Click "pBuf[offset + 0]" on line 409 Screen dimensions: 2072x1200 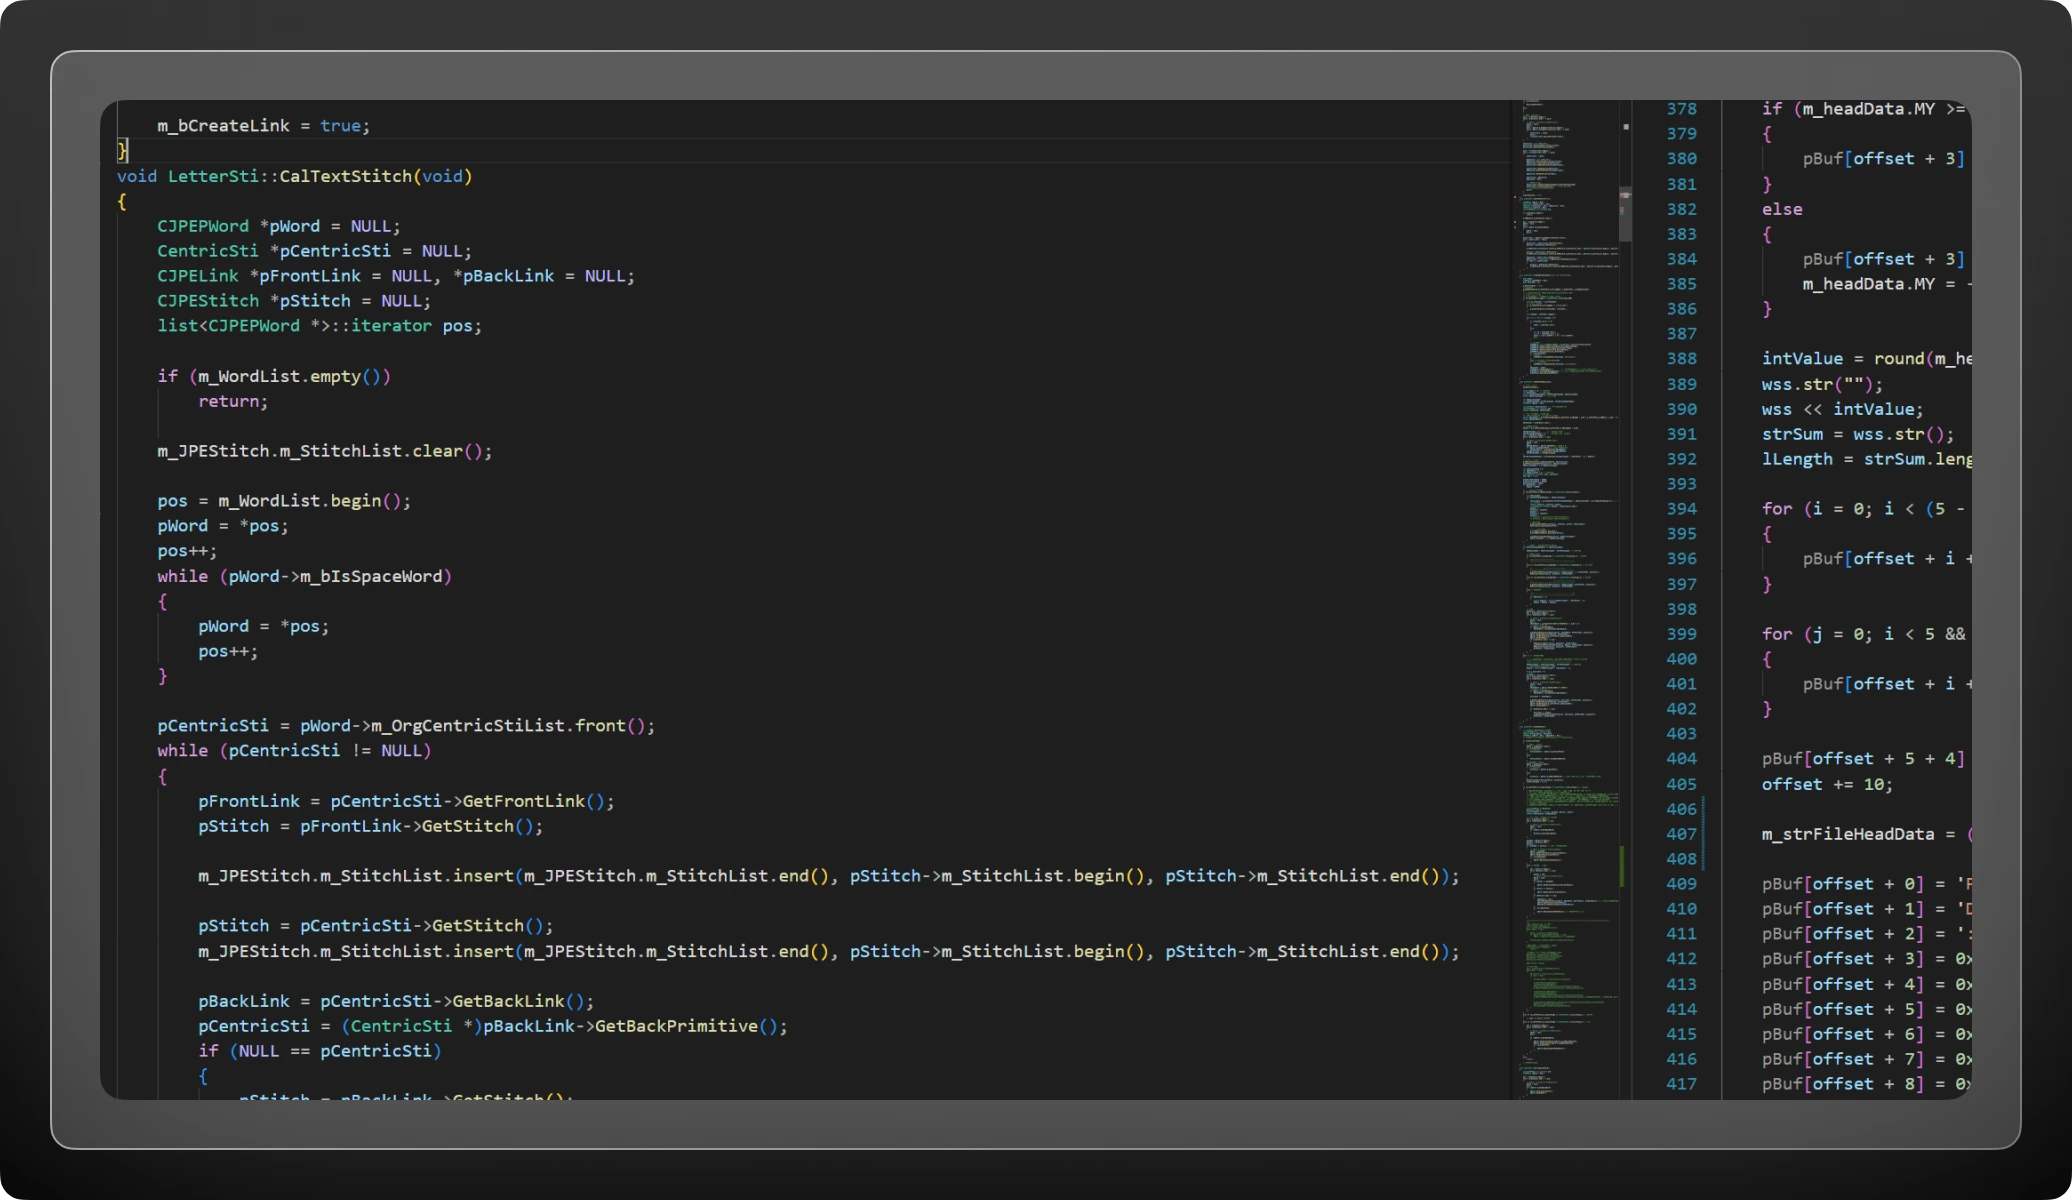(x=1843, y=884)
